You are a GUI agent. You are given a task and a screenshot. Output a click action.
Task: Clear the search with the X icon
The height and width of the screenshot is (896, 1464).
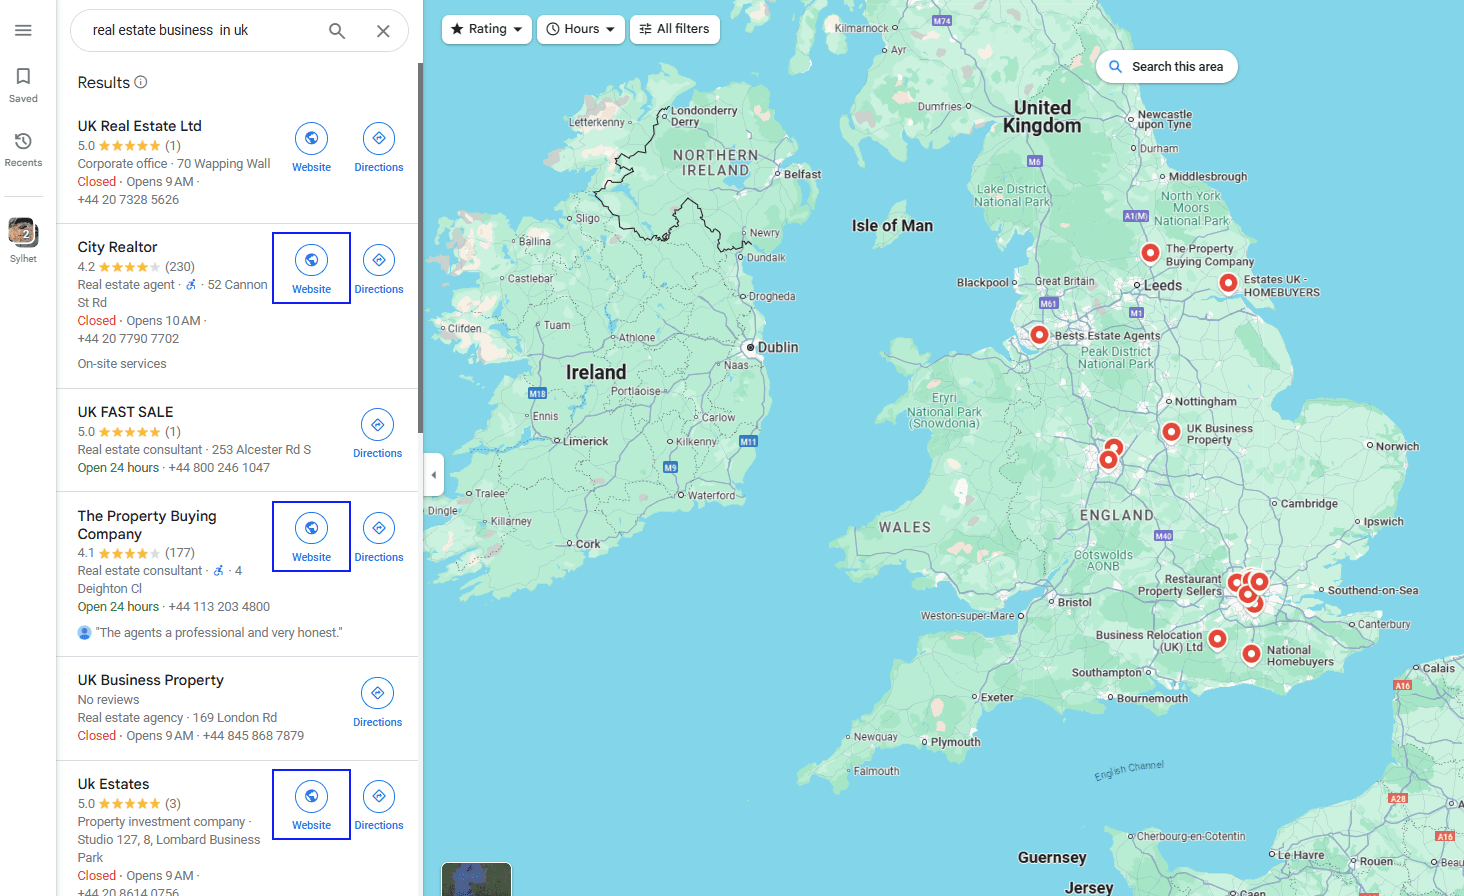click(383, 31)
